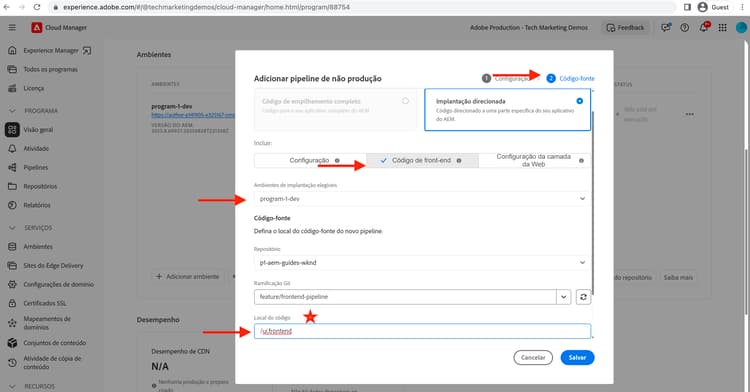Click the Local do código input field

[x=422, y=331]
